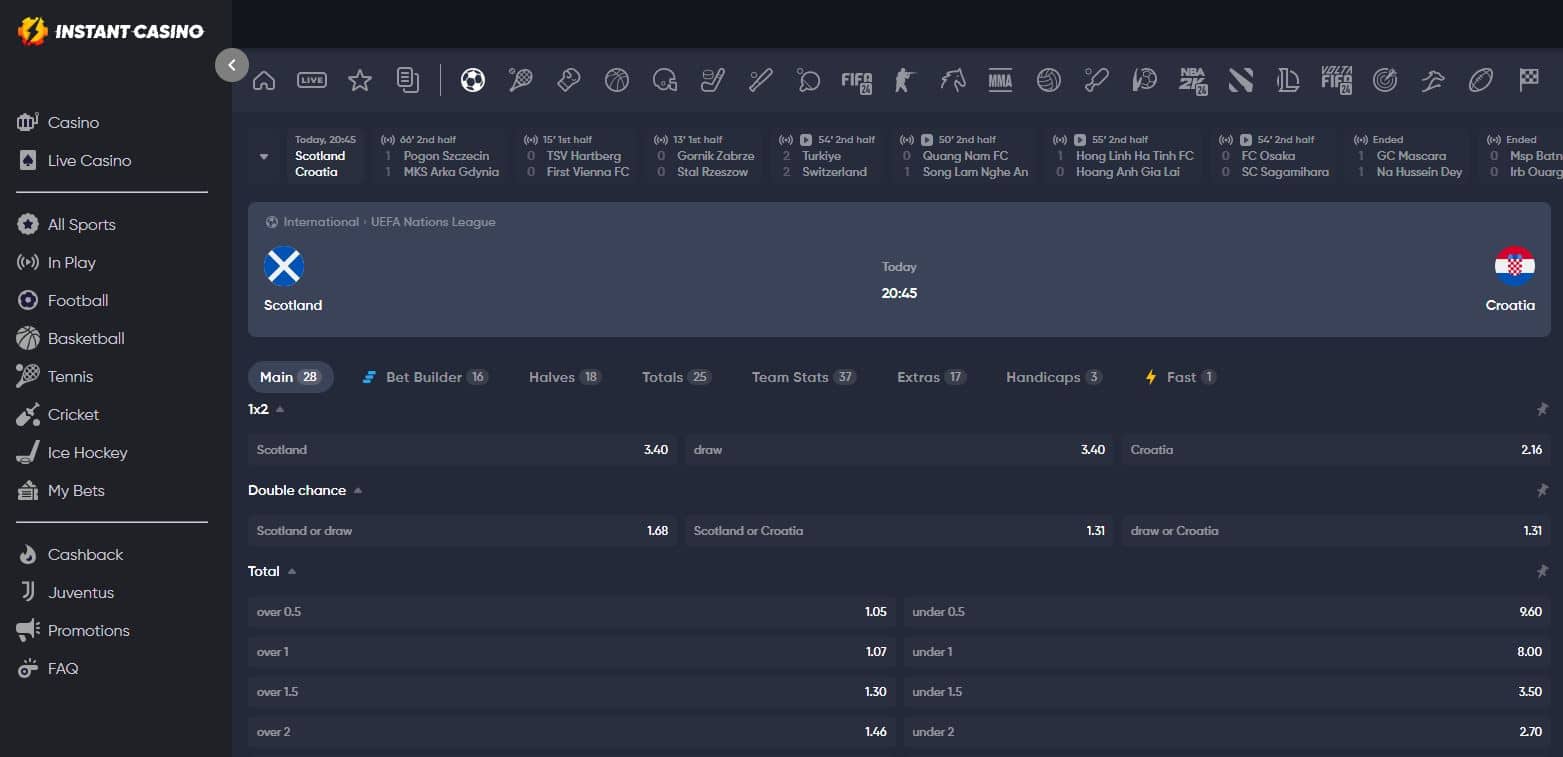
Task: Select the rugby ball icon
Action: pyautogui.click(x=1481, y=80)
